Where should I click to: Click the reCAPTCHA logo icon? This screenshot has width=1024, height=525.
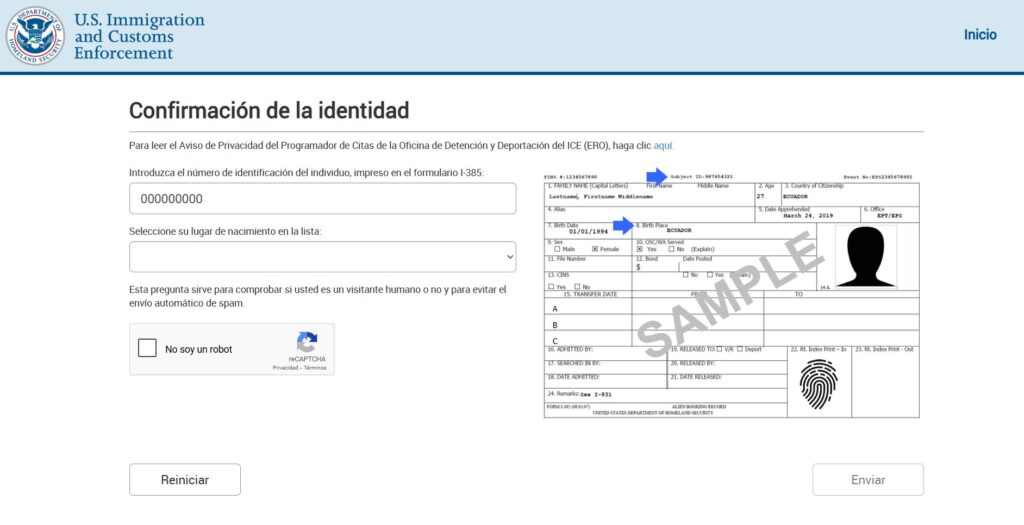(x=307, y=342)
